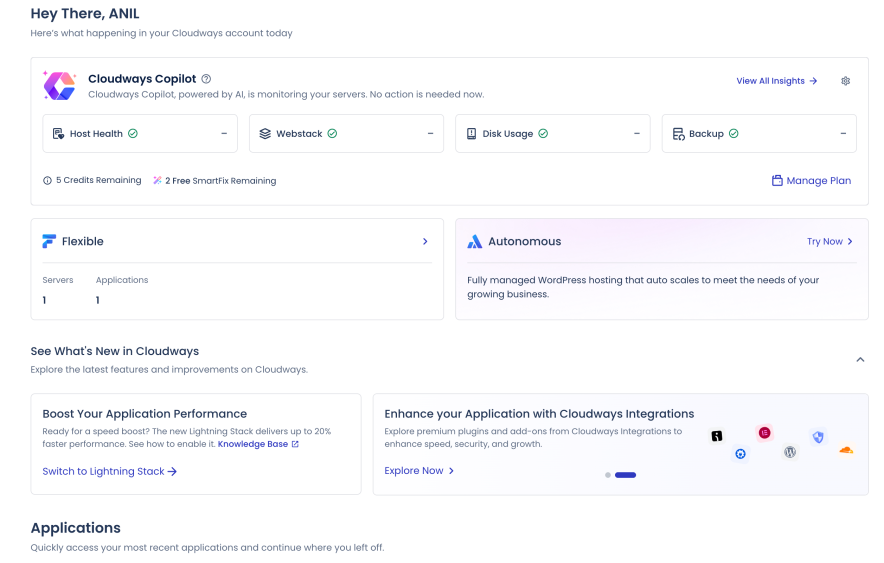
Task: Click the Cloudways Copilot title
Action: click(x=142, y=79)
